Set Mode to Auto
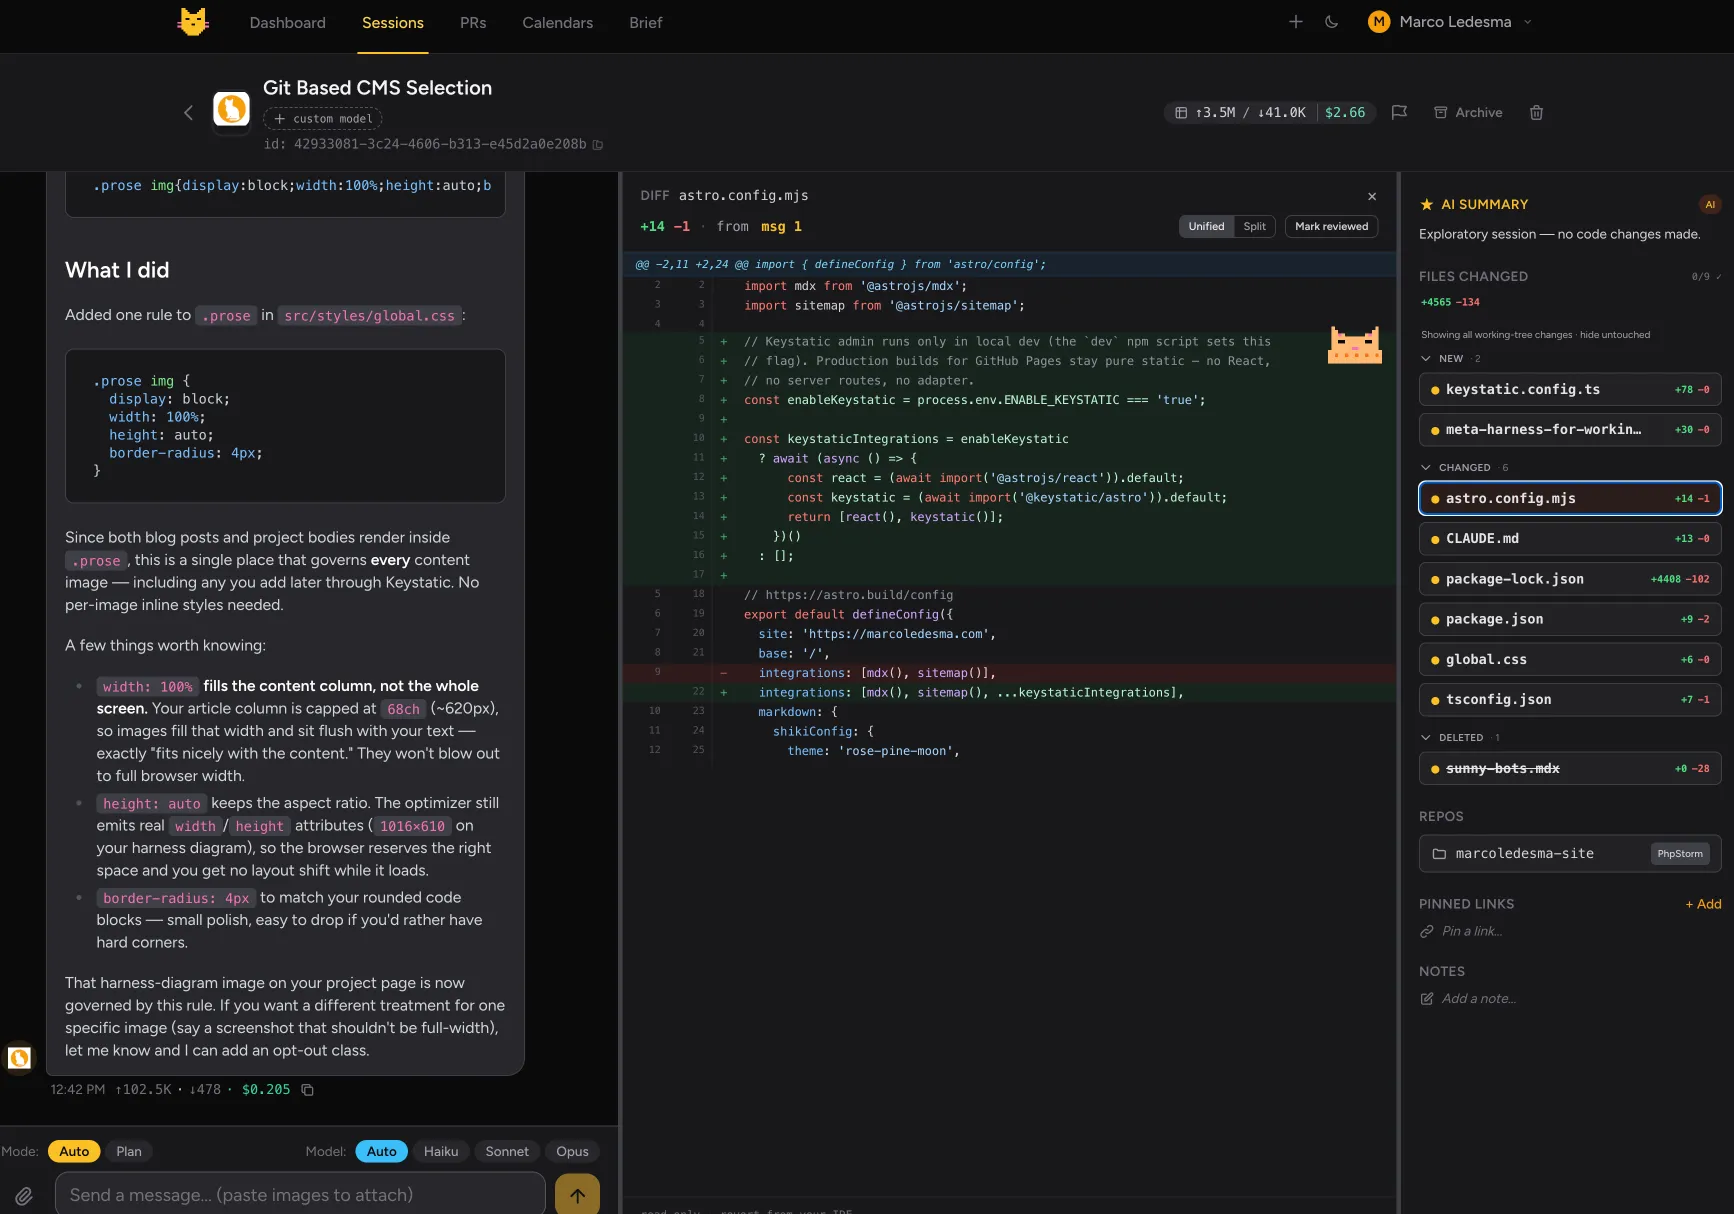The width and height of the screenshot is (1734, 1214). point(74,1152)
